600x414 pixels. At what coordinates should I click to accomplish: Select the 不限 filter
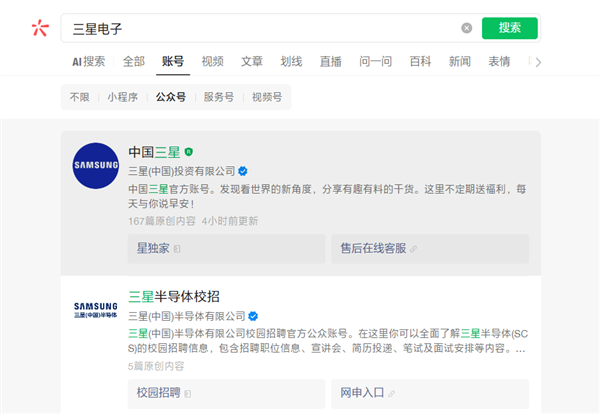80,97
